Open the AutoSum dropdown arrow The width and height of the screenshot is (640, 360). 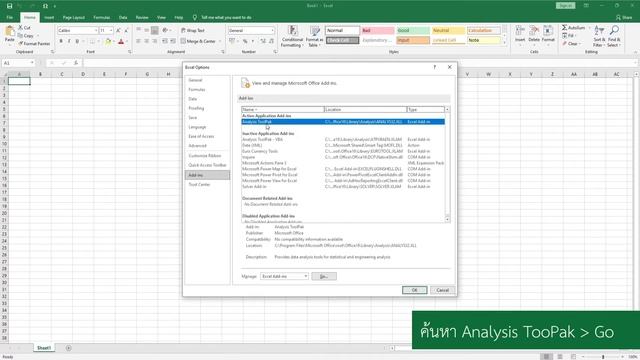[589, 28]
